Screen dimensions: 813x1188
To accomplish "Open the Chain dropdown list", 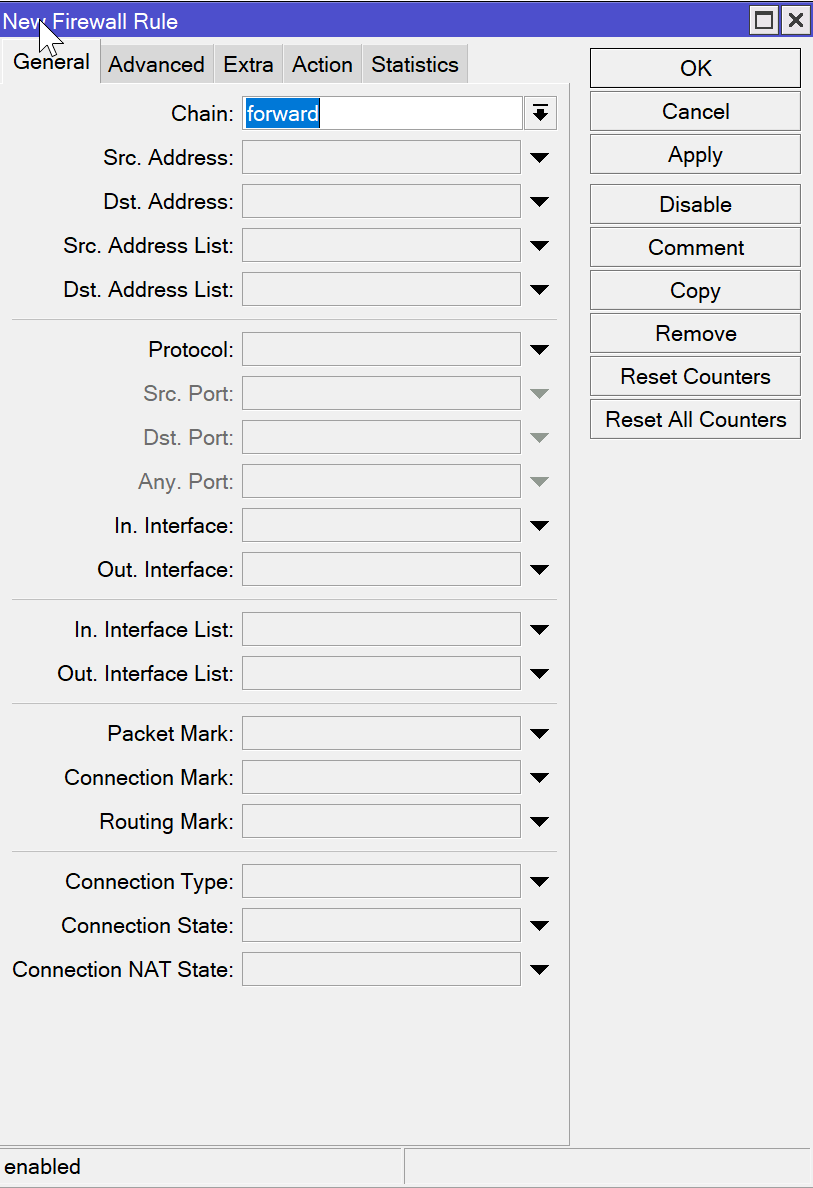I will tap(540, 113).
